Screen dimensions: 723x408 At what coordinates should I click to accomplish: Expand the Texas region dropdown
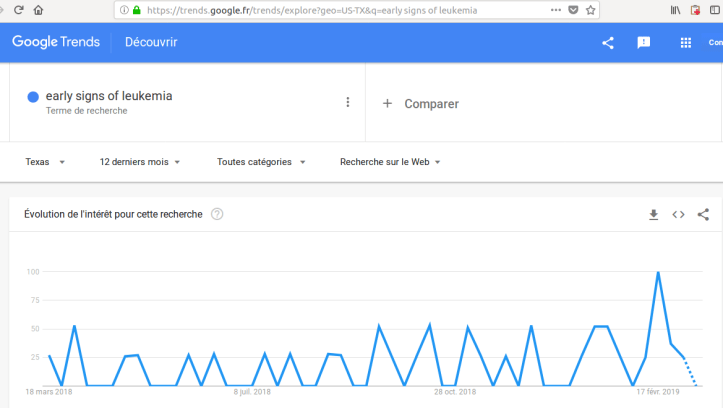click(x=45, y=162)
